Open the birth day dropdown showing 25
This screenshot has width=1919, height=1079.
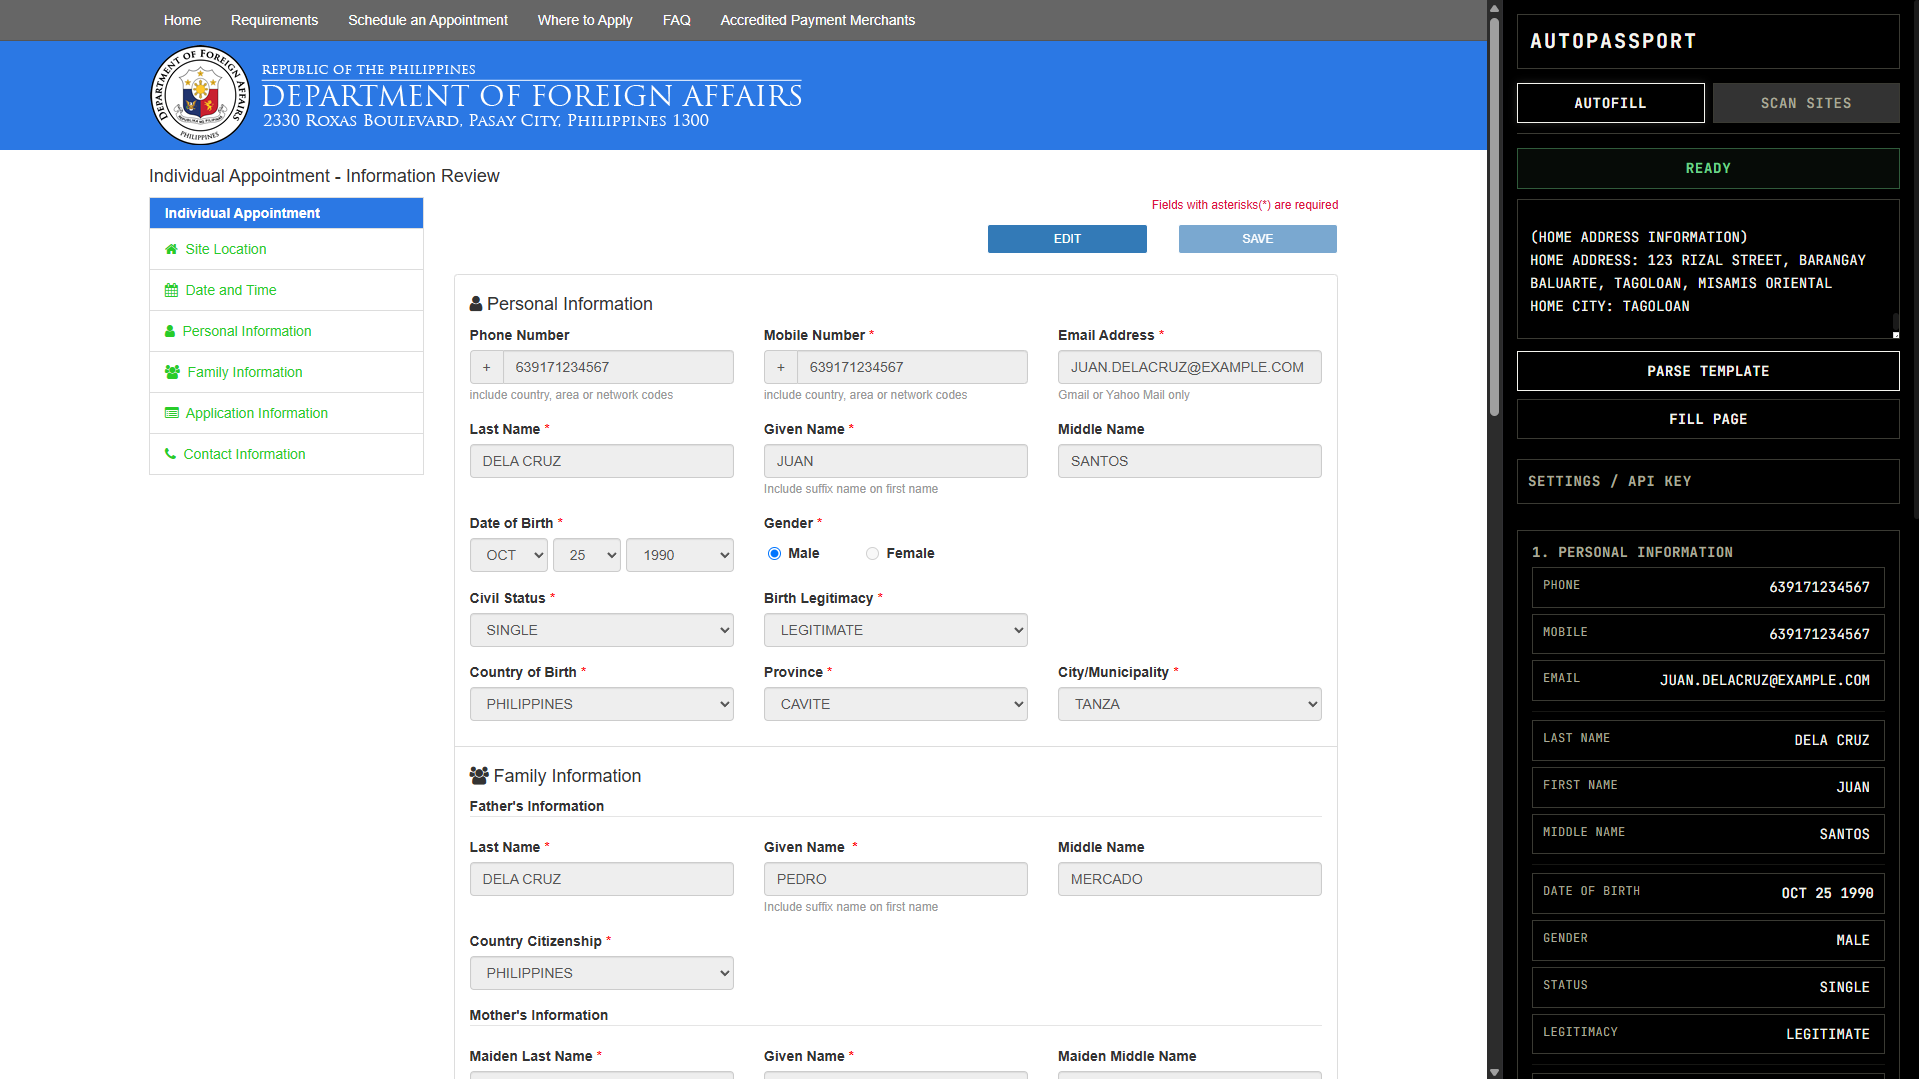point(587,555)
